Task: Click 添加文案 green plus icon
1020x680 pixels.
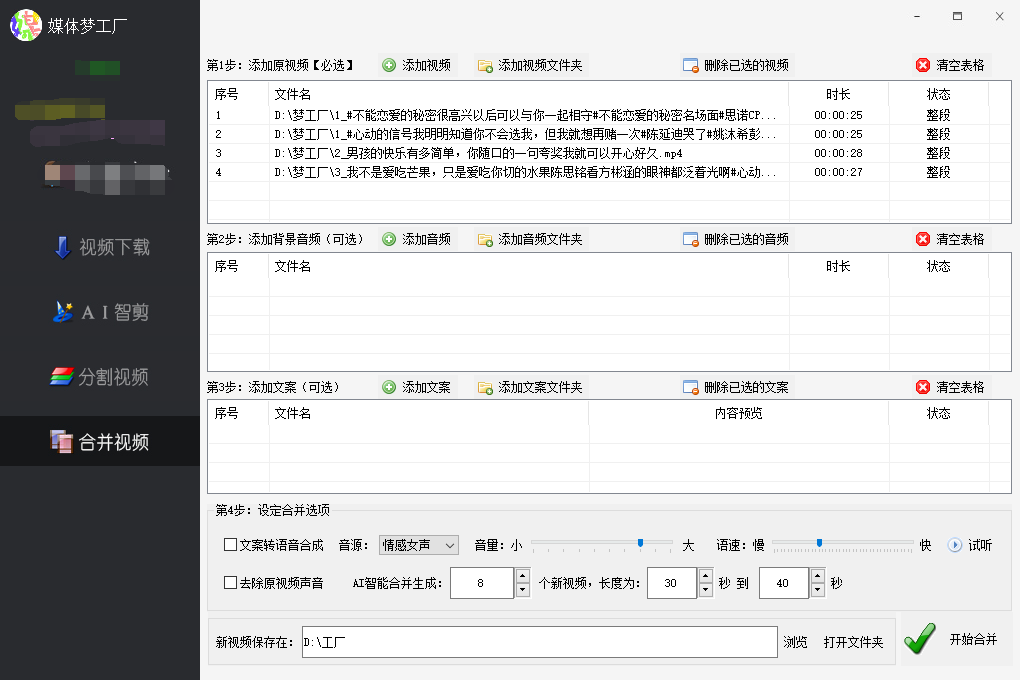Action: (389, 387)
